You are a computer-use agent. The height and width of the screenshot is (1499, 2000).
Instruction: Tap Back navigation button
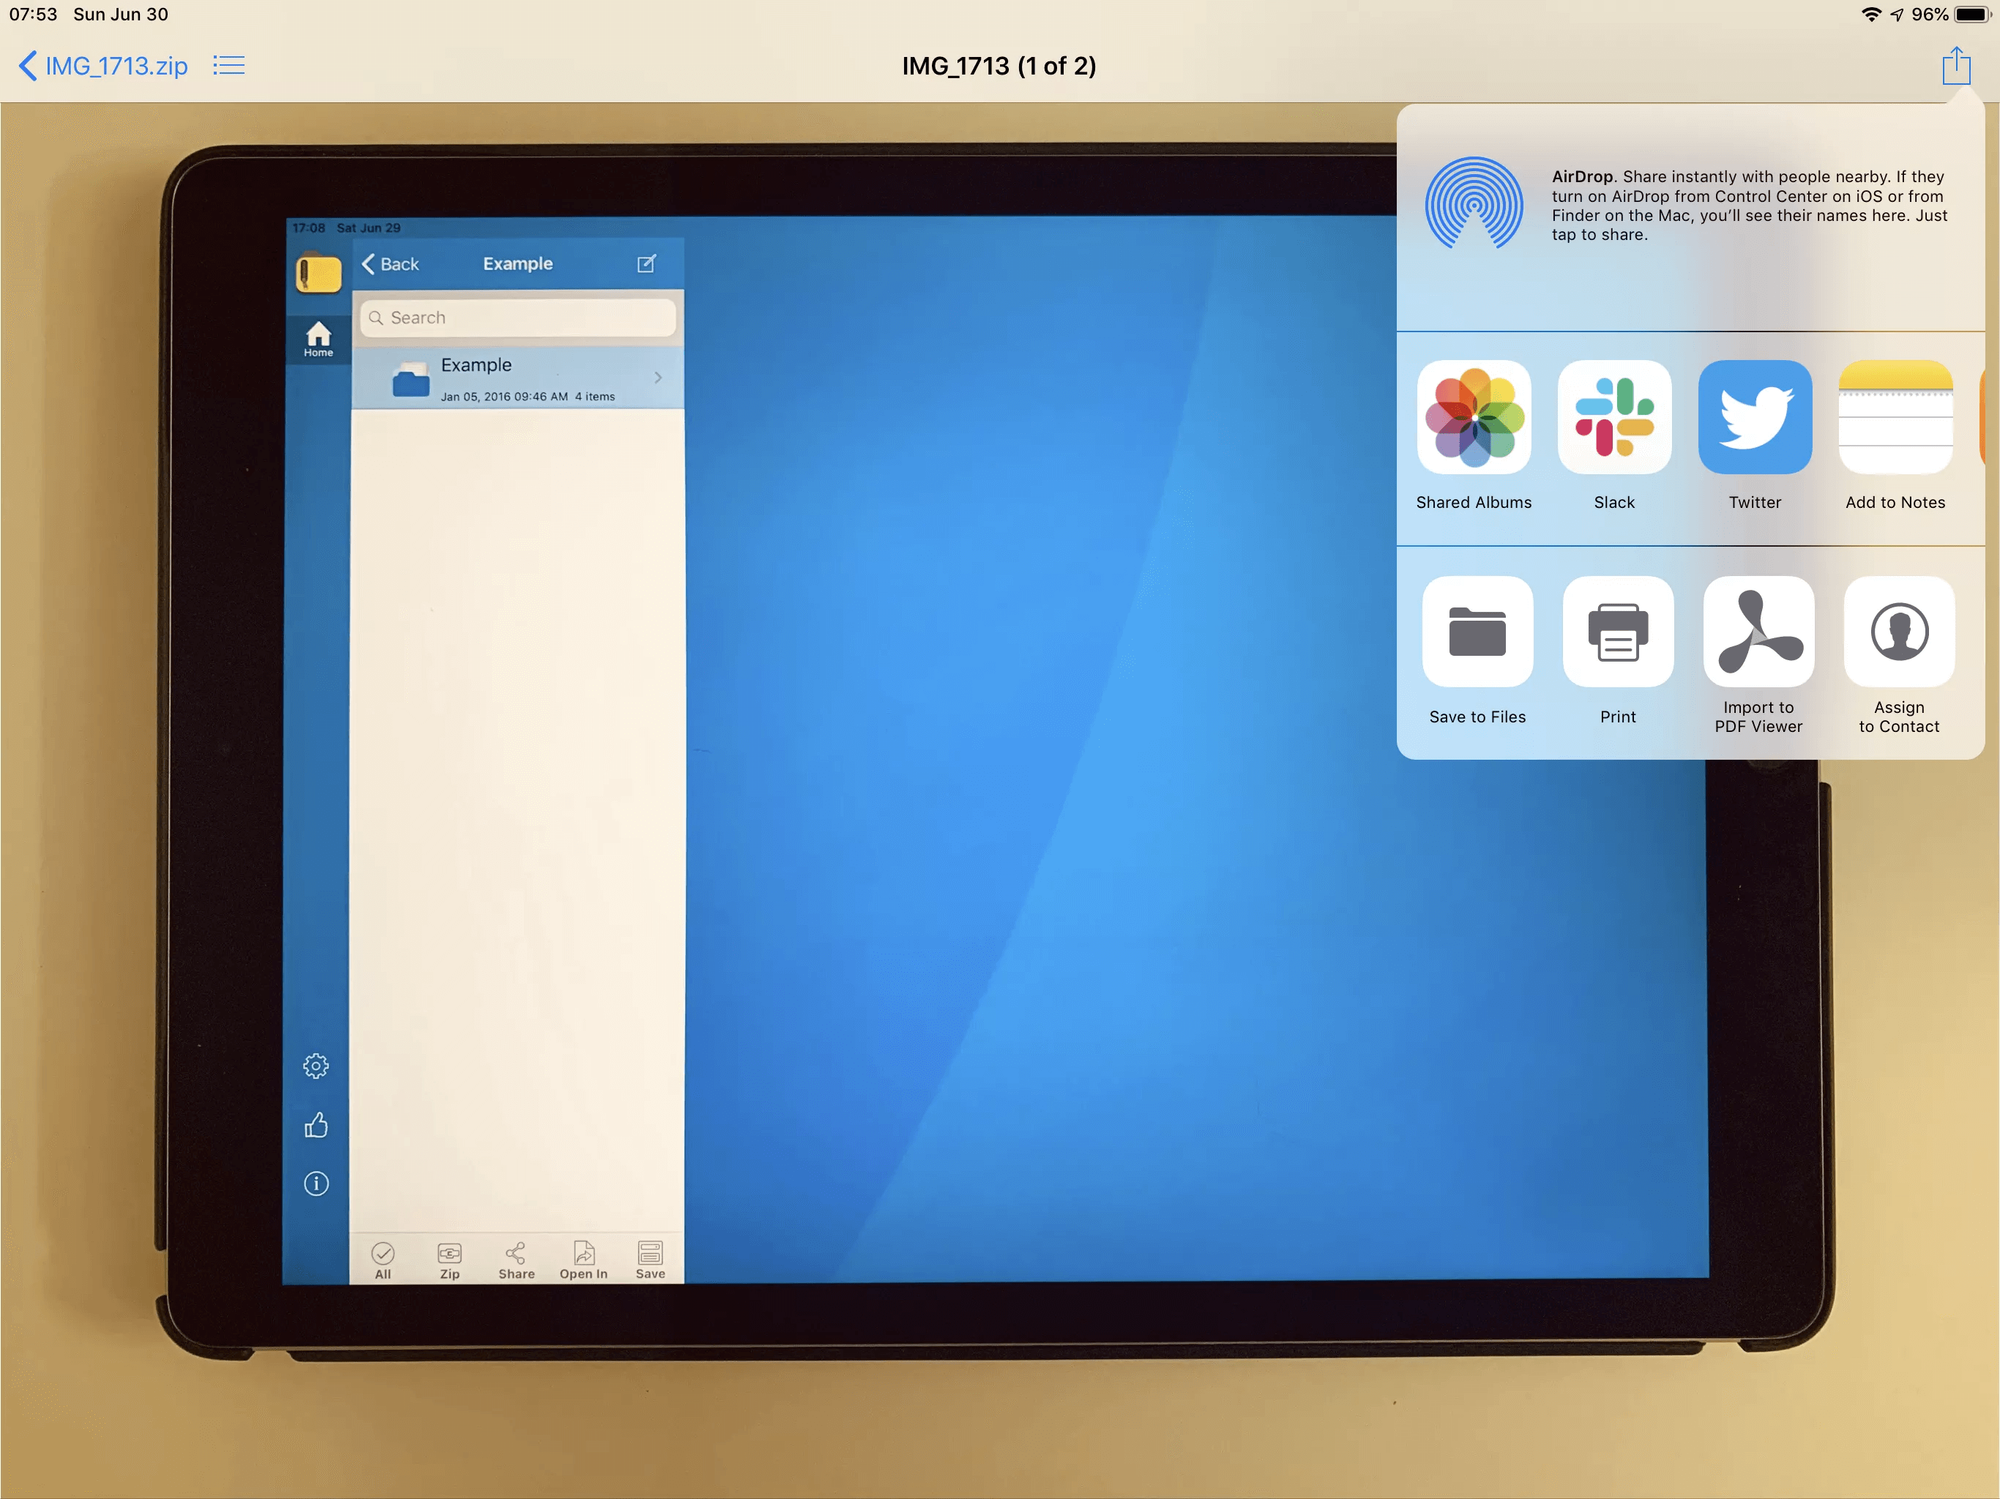[x=391, y=265]
